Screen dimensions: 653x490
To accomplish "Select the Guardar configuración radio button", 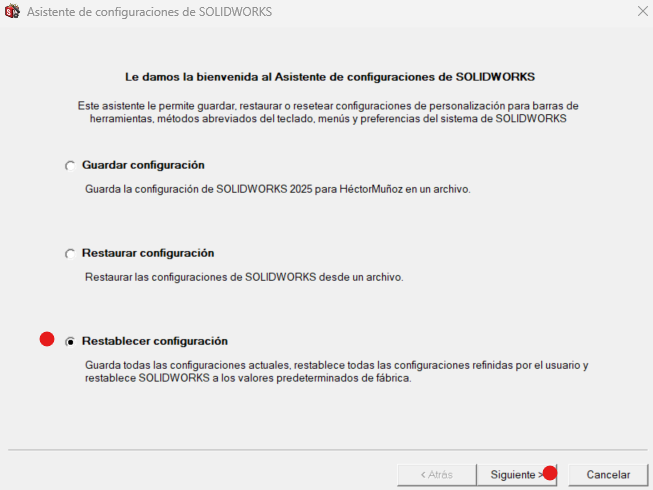I will pyautogui.click(x=70, y=166).
